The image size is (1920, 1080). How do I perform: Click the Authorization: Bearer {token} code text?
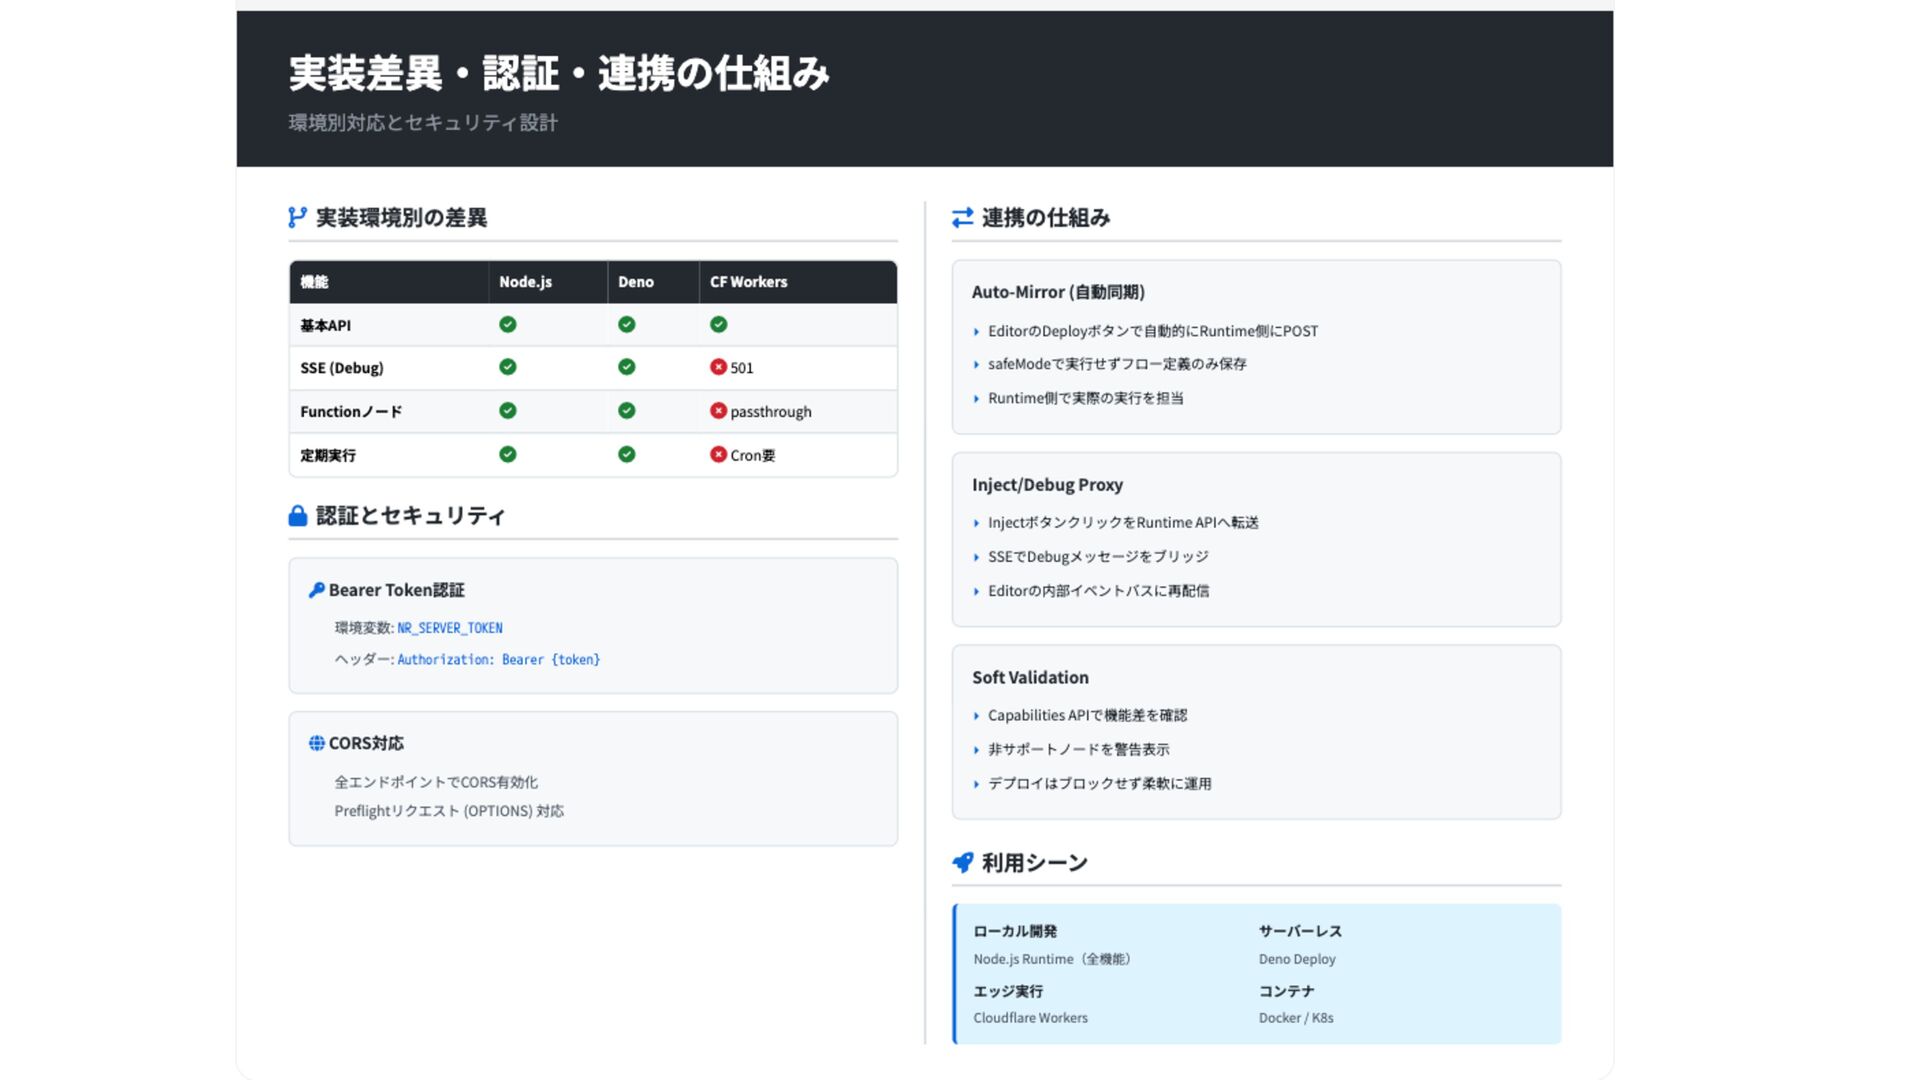point(498,660)
